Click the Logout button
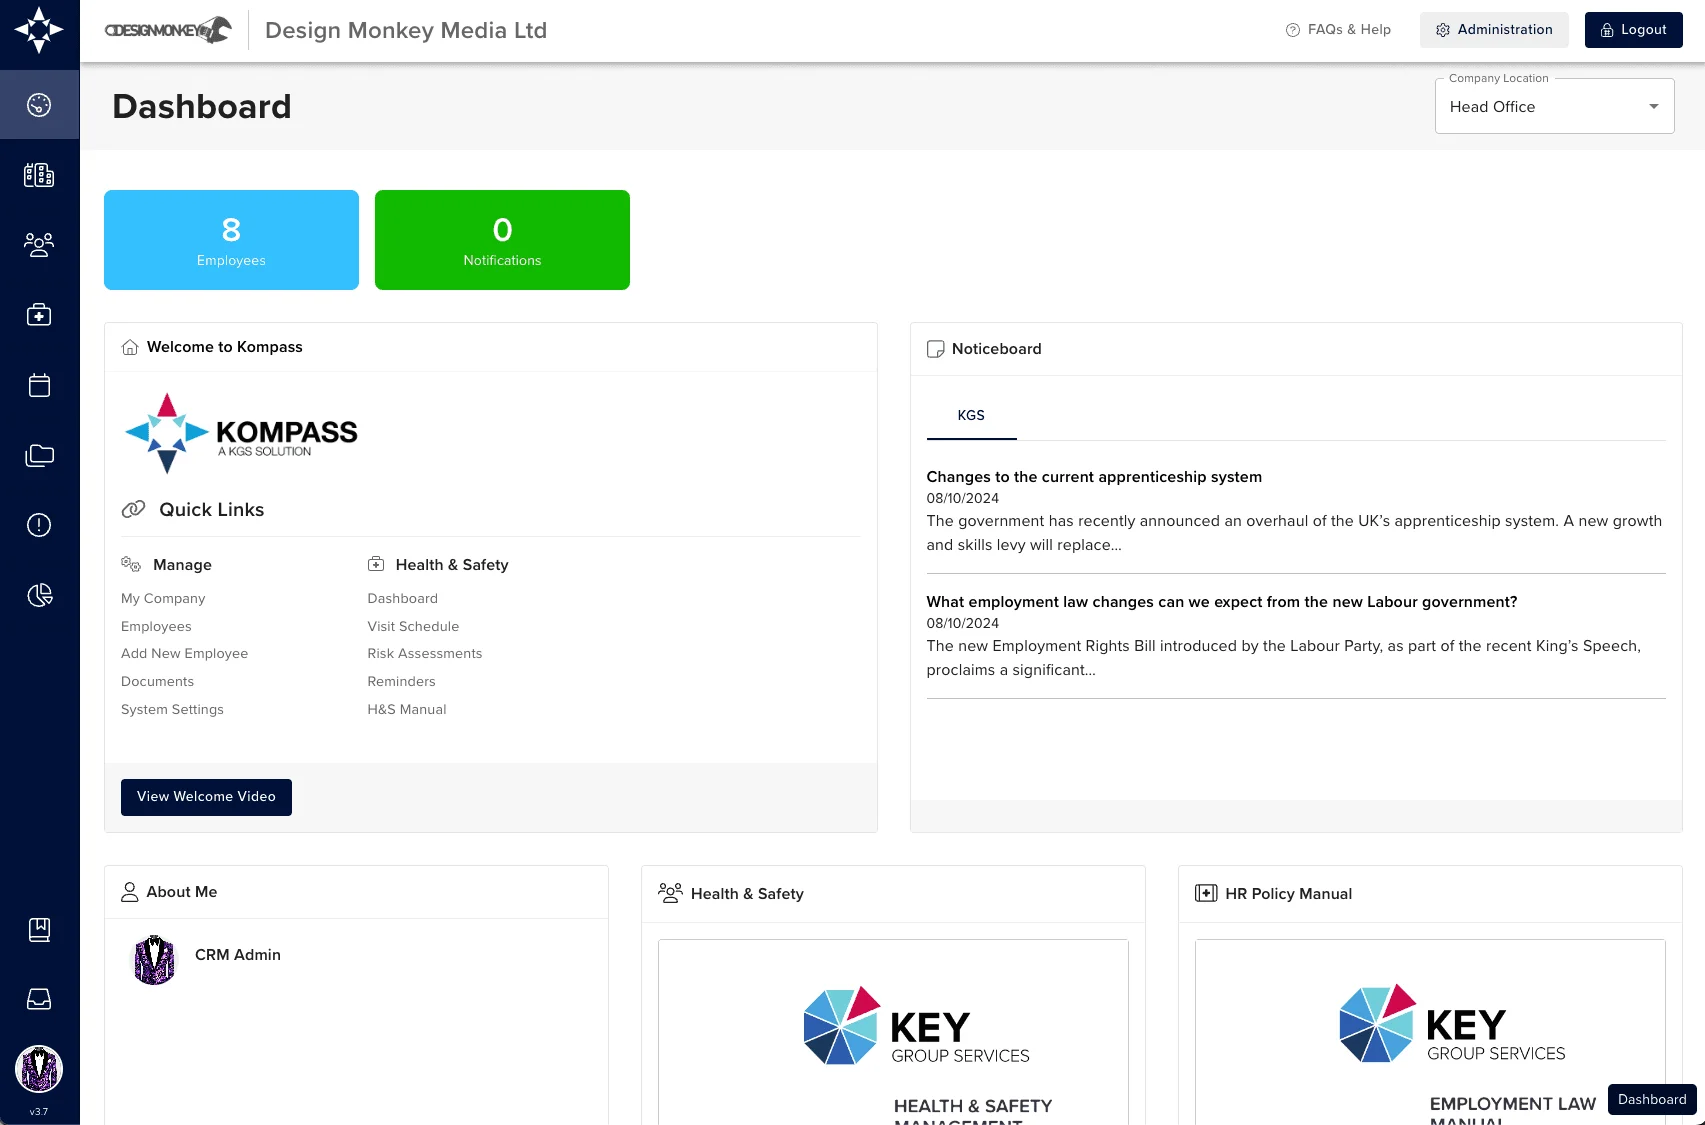 tap(1633, 30)
